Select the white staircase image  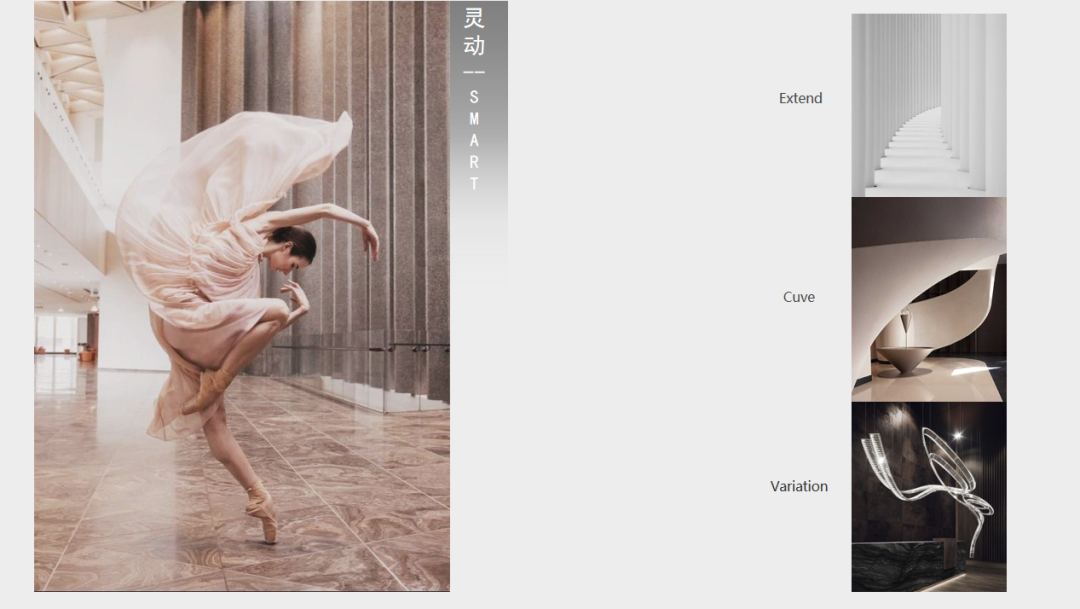point(928,105)
